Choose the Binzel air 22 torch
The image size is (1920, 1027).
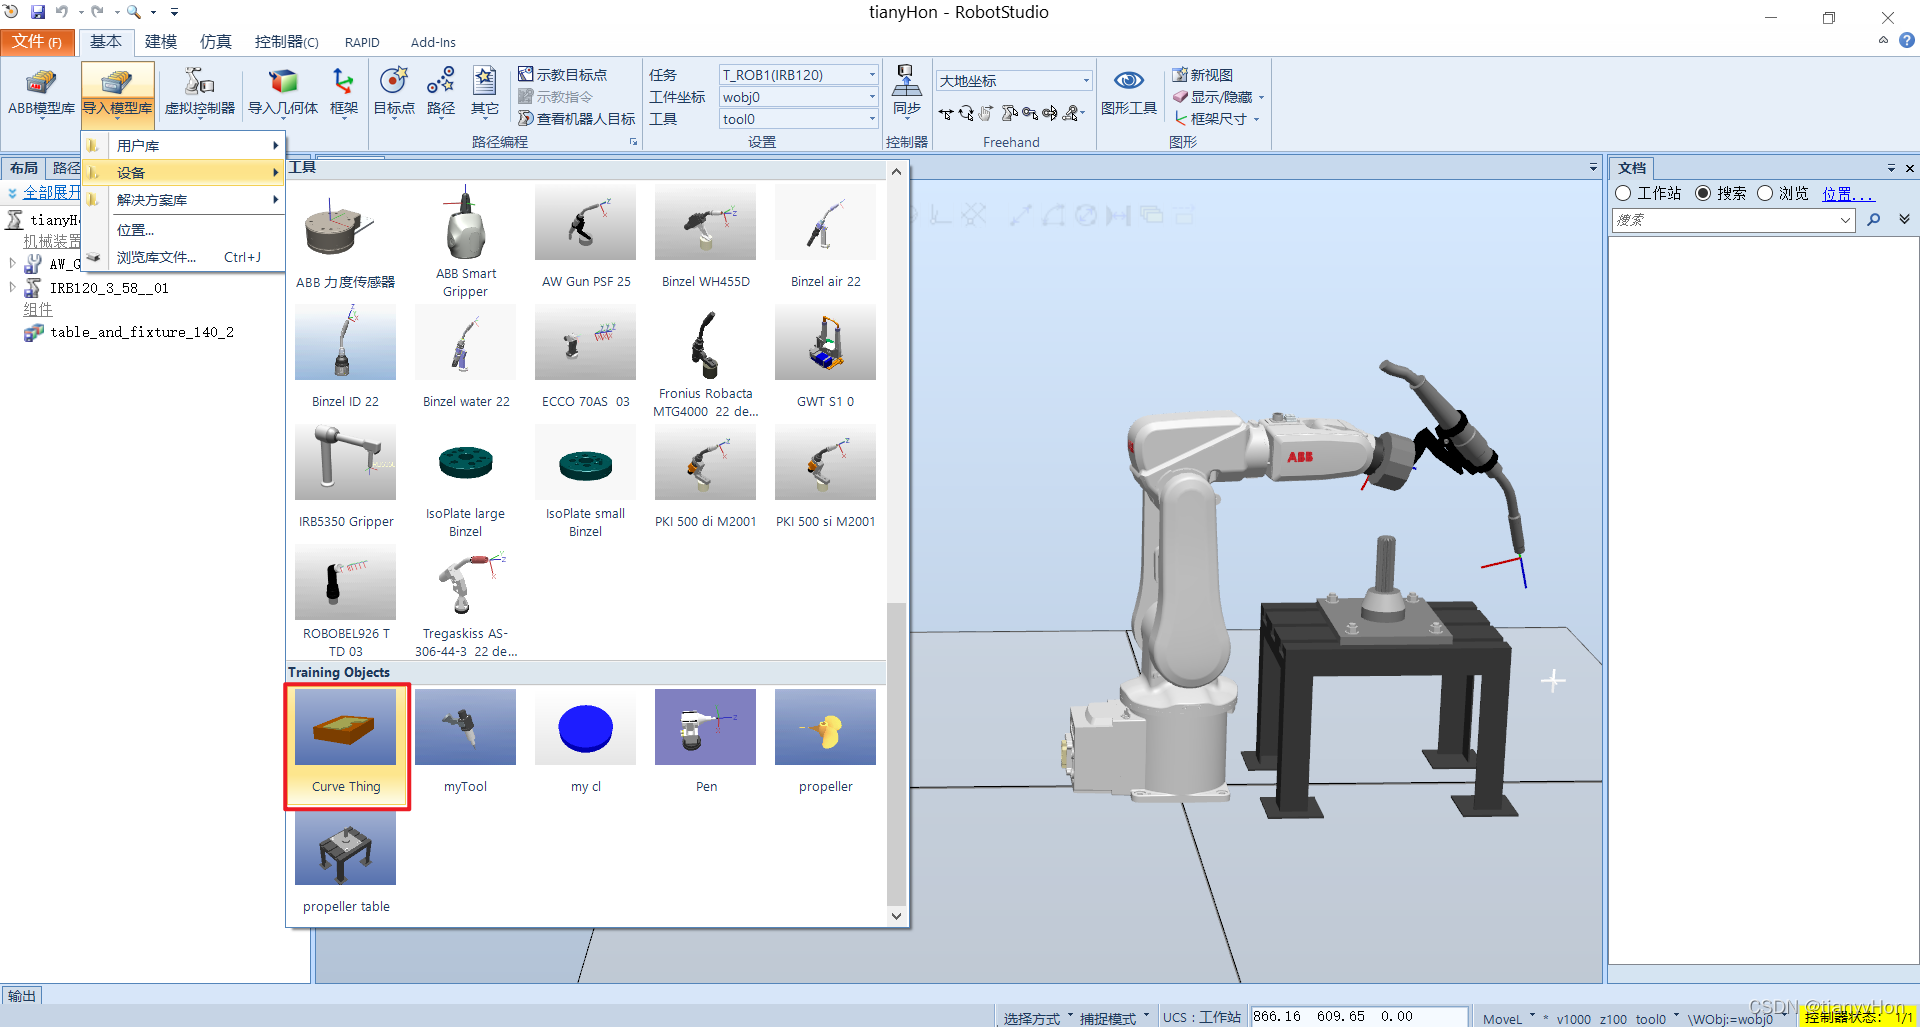pyautogui.click(x=826, y=237)
